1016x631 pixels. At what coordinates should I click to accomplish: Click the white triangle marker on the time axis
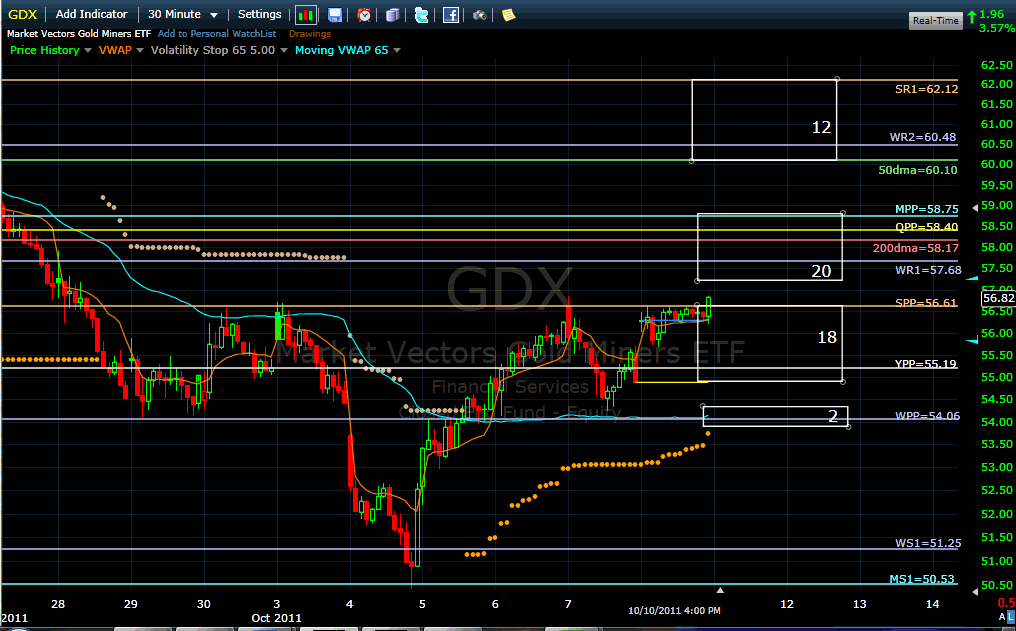point(720,590)
